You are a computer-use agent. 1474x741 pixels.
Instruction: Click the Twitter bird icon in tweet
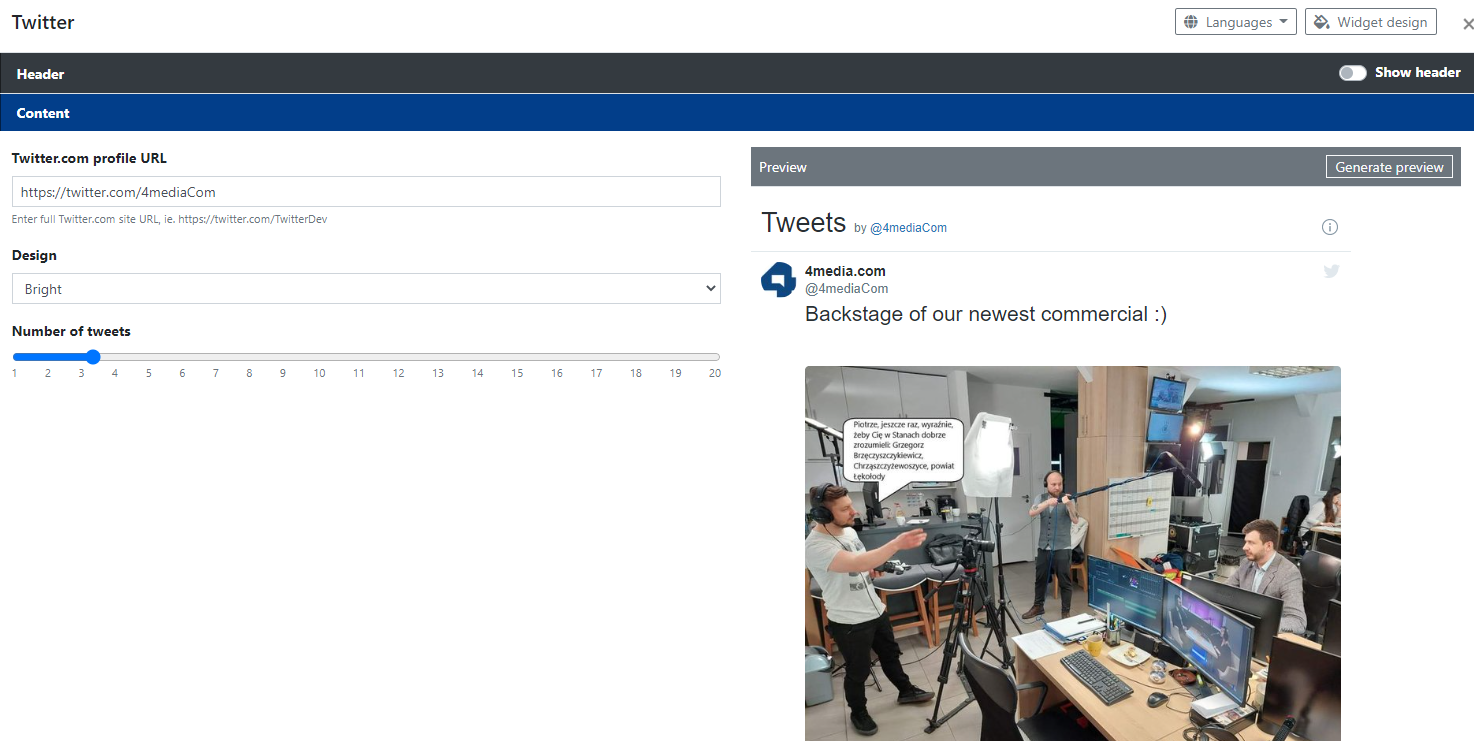[x=1331, y=271]
